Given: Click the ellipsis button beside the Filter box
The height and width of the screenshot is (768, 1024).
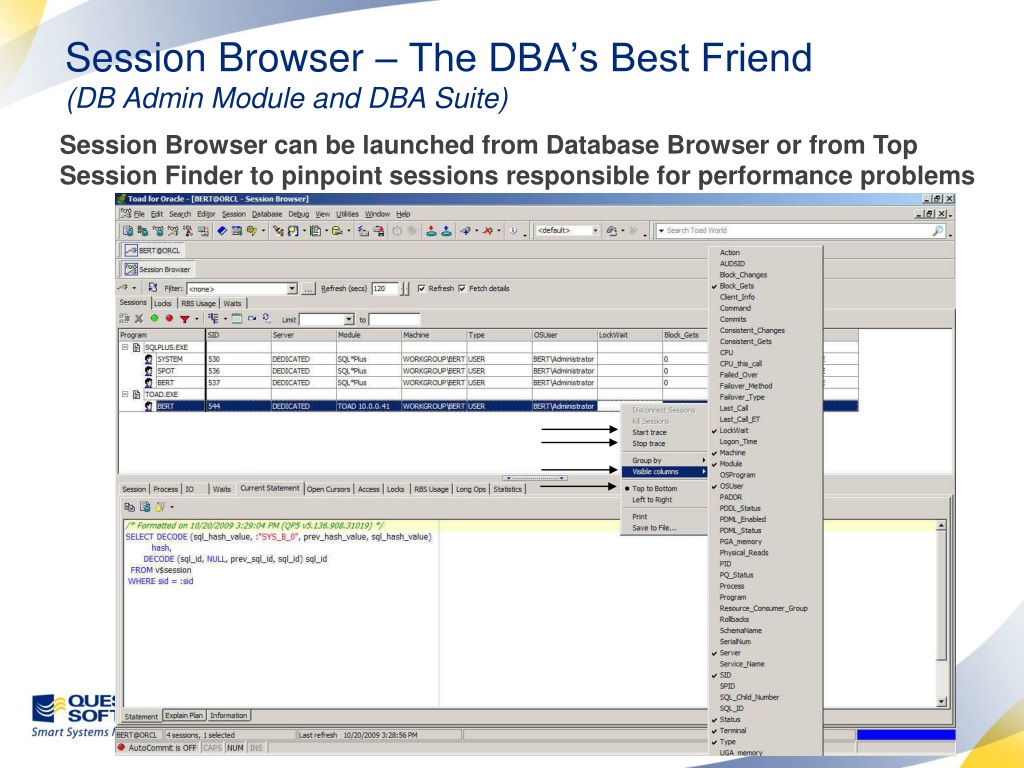Looking at the screenshot, I should (x=308, y=289).
